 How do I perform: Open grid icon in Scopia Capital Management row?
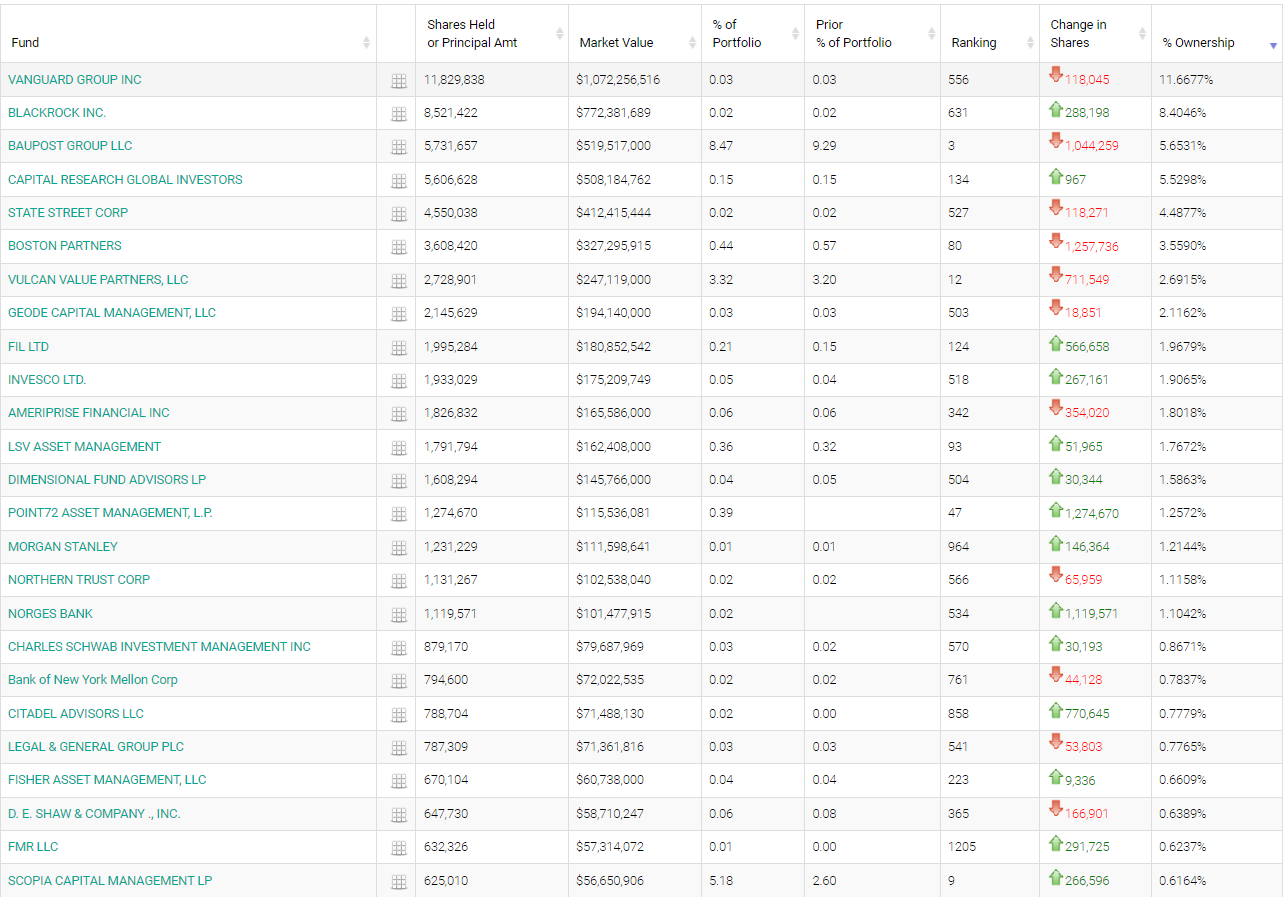[x=398, y=882]
